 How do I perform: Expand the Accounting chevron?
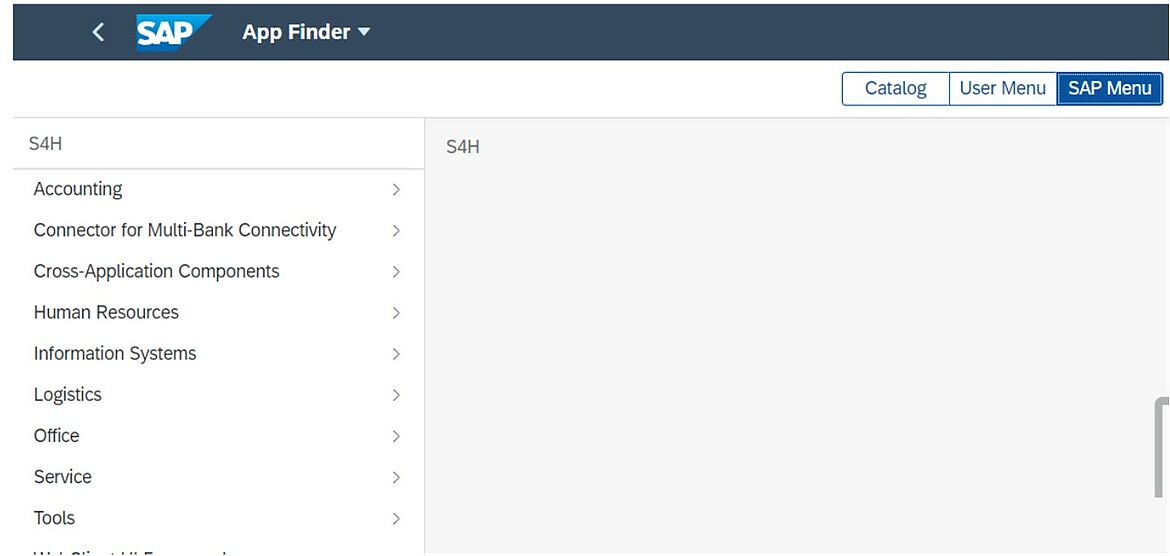point(396,190)
